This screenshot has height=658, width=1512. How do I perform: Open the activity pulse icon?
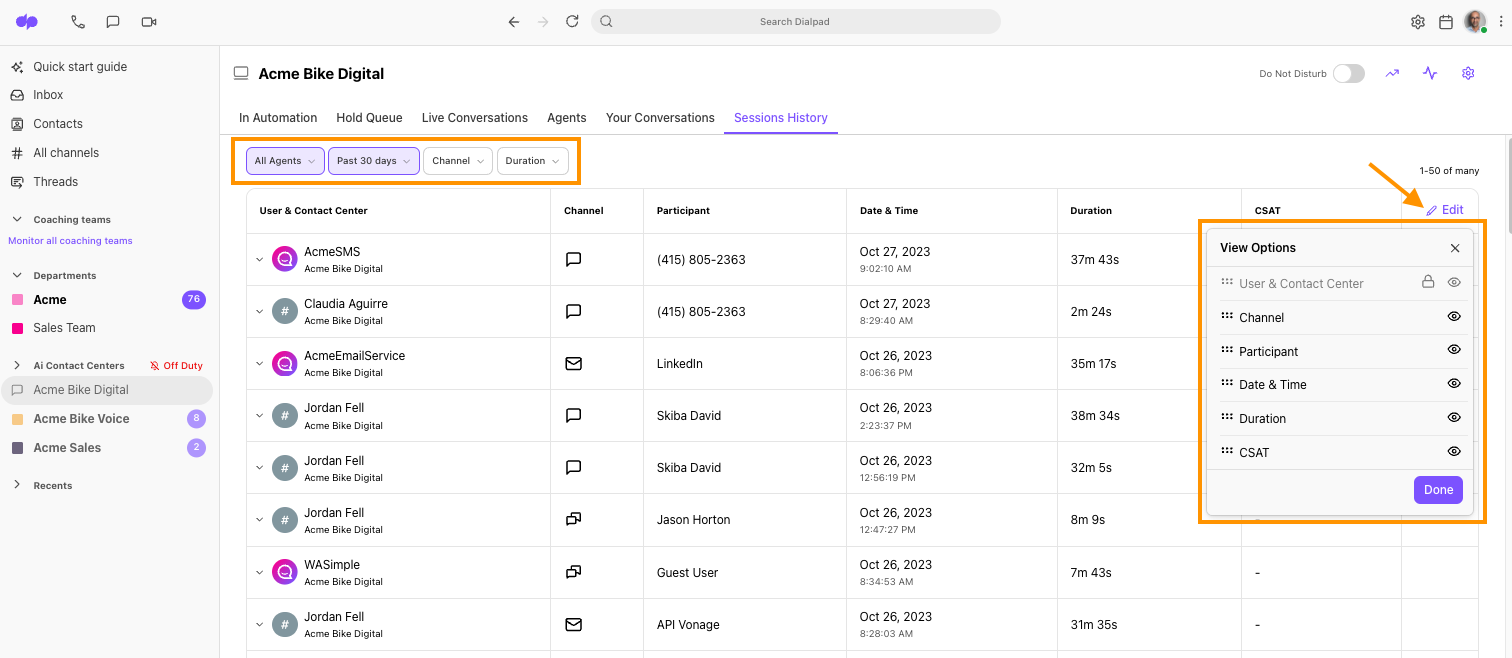pos(1430,73)
